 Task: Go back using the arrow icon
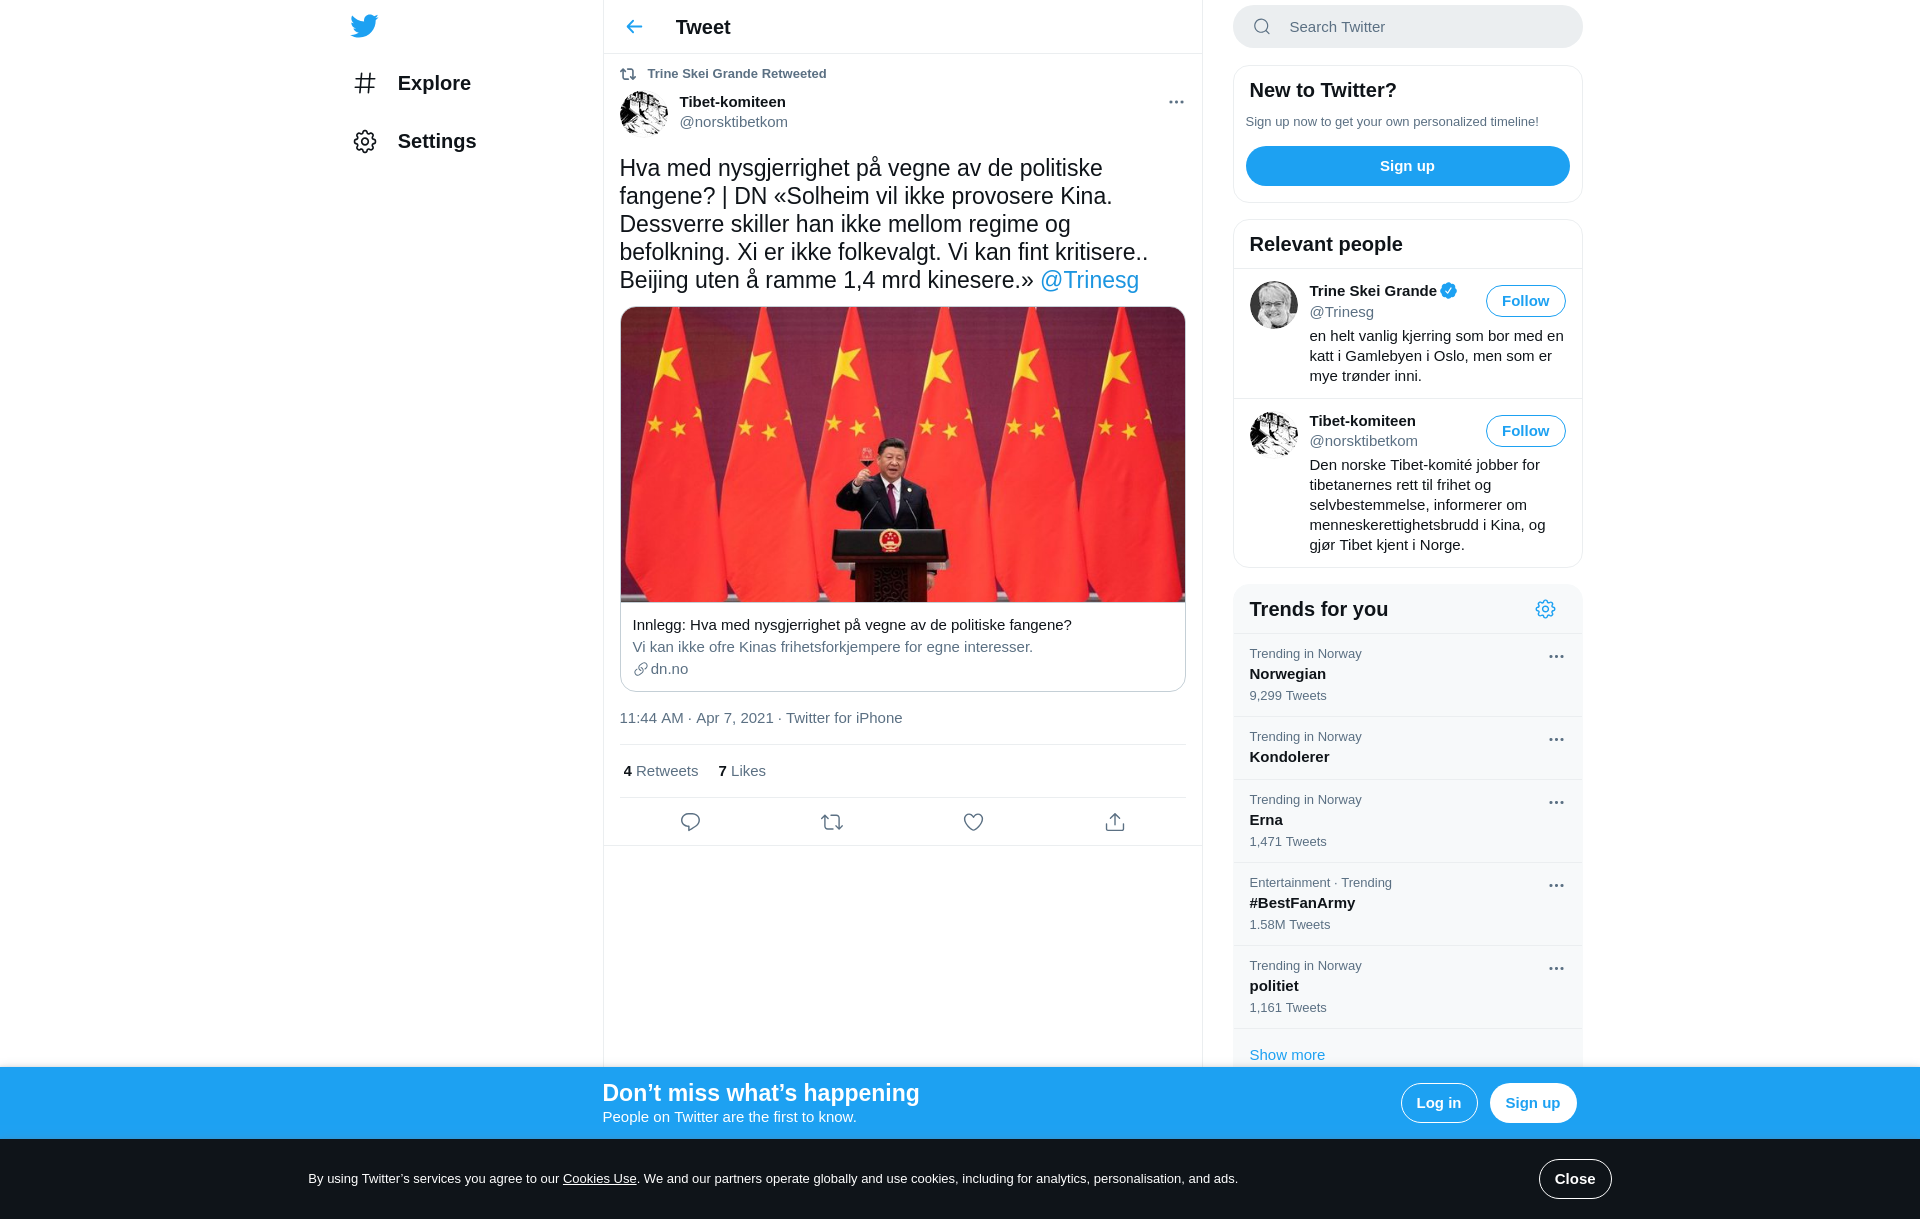634,27
